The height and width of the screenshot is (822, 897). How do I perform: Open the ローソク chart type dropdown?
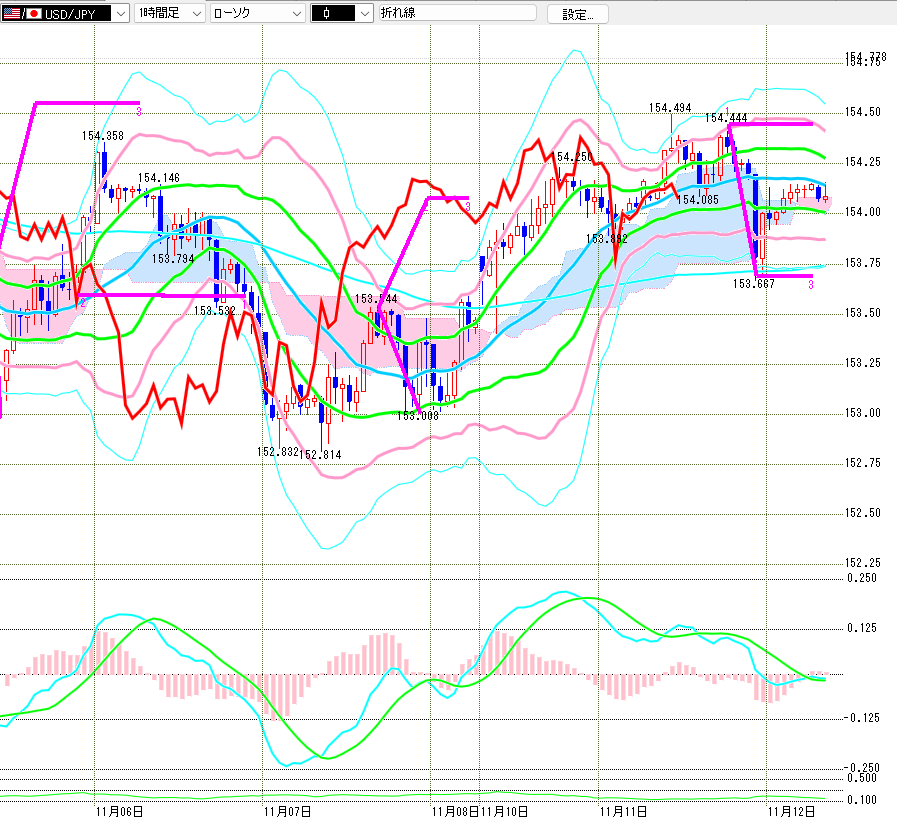pyautogui.click(x=297, y=14)
